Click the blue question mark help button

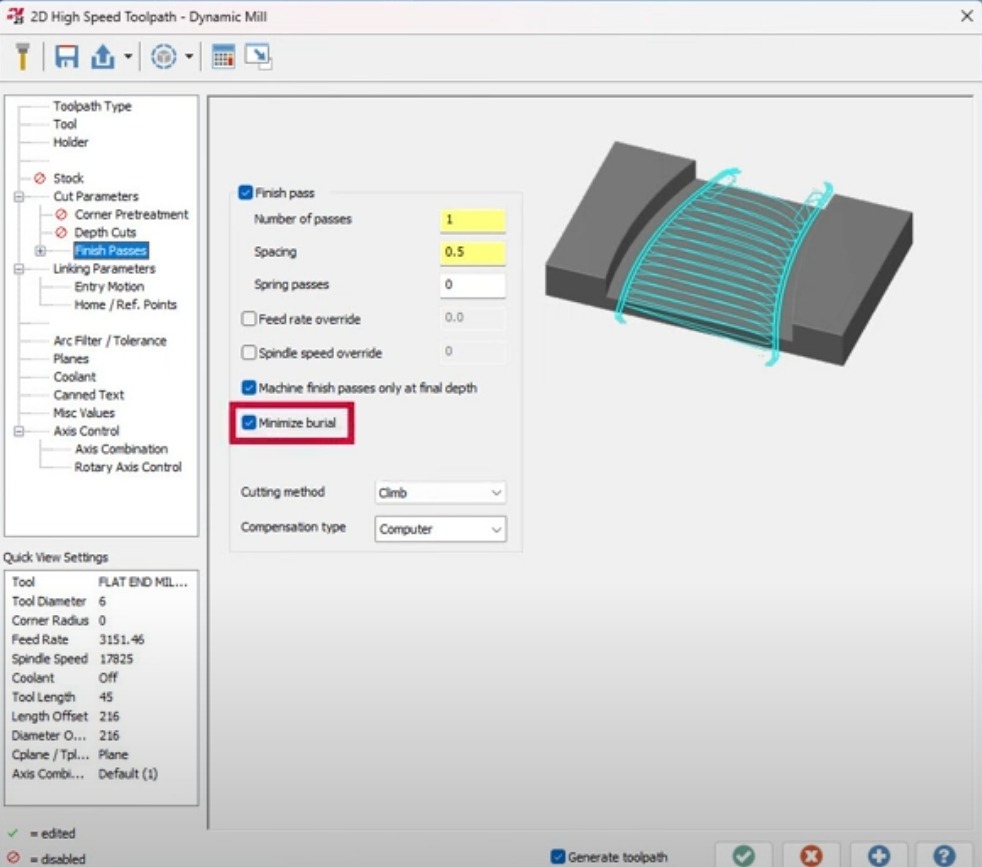pyautogui.click(x=944, y=855)
